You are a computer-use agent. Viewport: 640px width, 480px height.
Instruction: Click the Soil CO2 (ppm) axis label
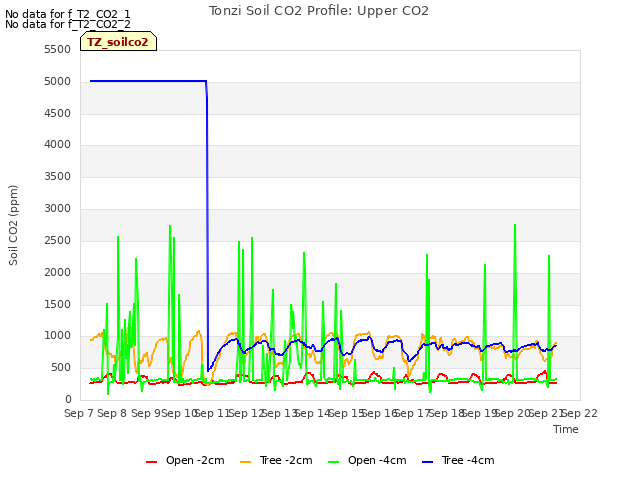tap(13, 225)
